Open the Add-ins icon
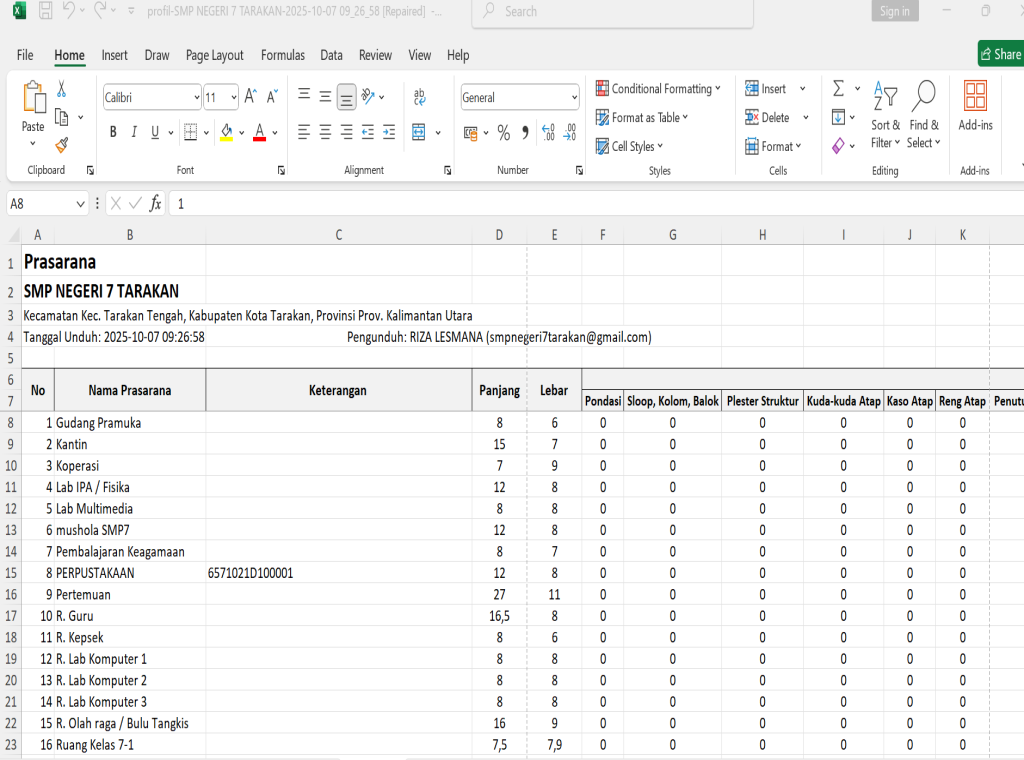This screenshot has width=1024, height=760. pyautogui.click(x=975, y=106)
